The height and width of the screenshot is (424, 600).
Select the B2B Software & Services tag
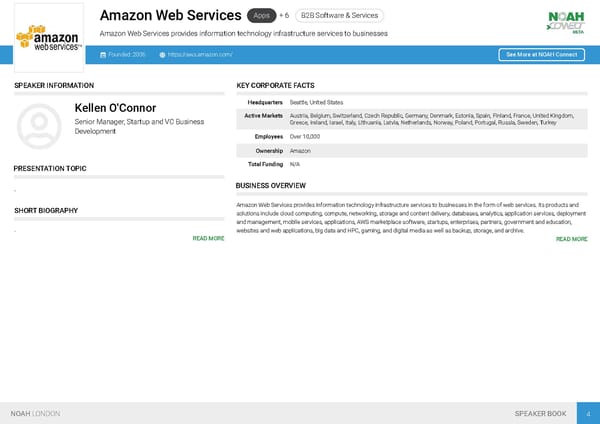[x=339, y=16]
